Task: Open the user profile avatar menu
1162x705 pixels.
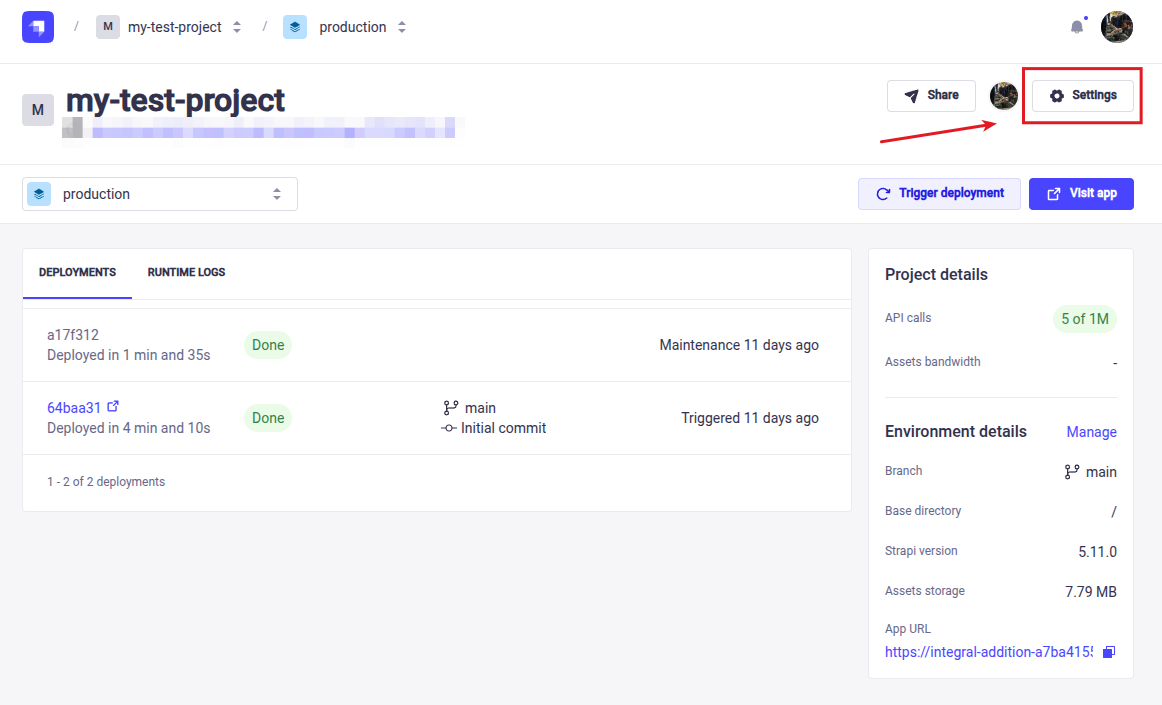Action: 1116,27
